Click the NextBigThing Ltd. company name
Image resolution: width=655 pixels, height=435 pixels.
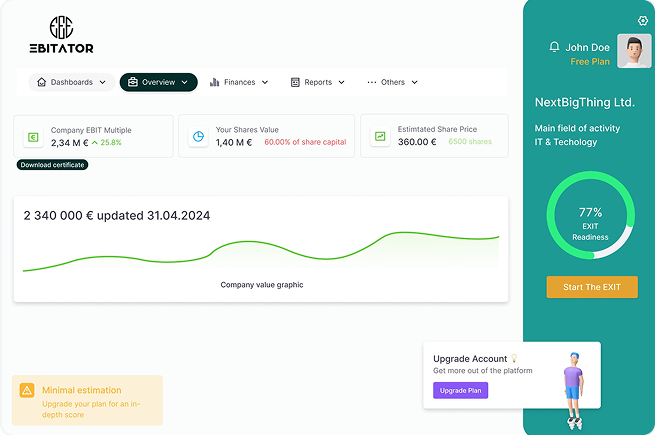click(x=585, y=102)
